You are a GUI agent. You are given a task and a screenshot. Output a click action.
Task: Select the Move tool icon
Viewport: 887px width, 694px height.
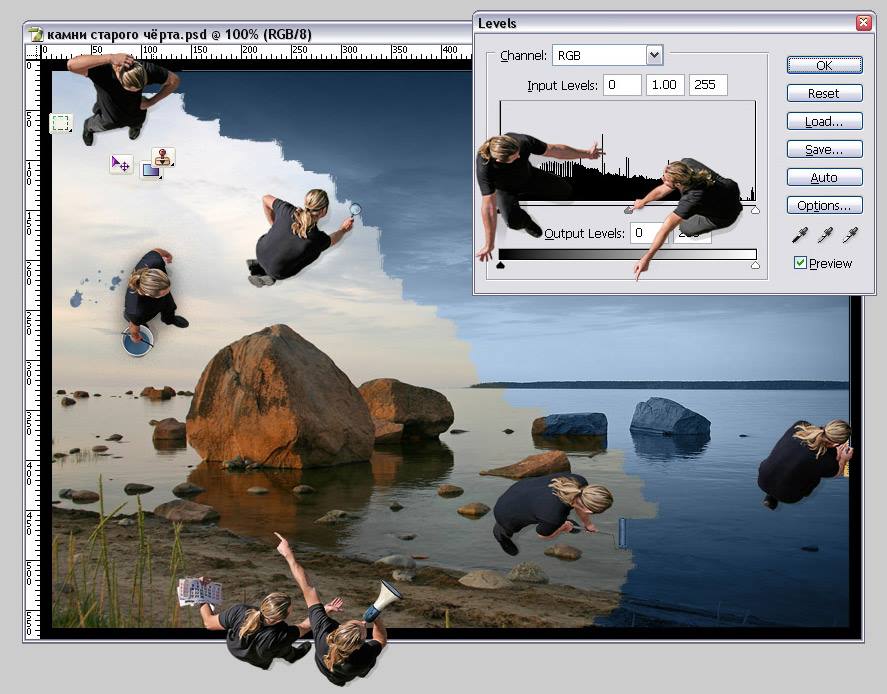pos(121,163)
